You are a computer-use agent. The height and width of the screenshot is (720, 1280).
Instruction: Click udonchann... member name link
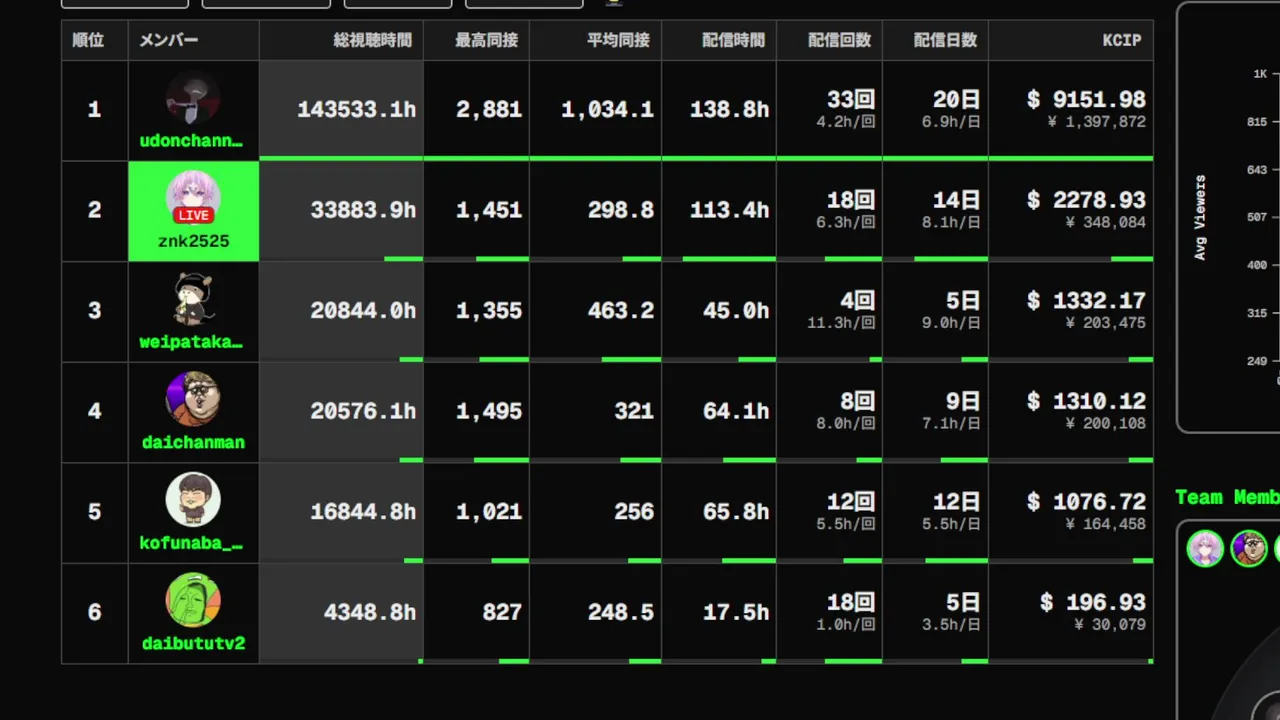tap(191, 141)
